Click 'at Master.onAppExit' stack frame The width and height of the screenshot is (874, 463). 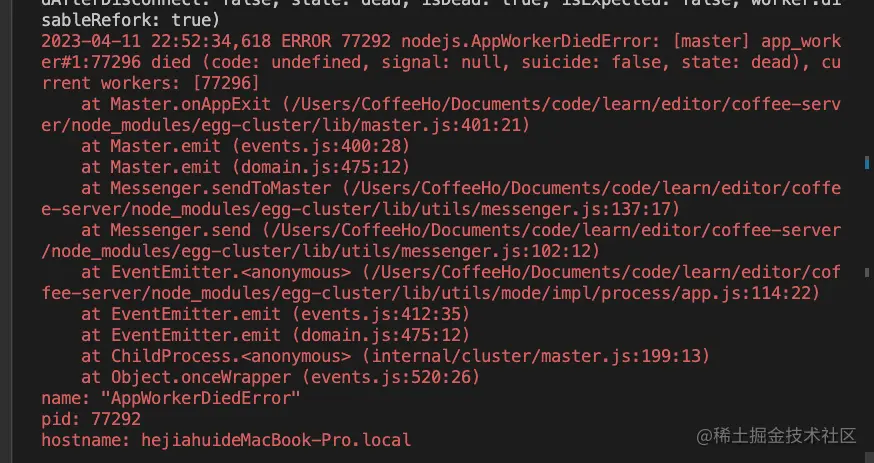click(176, 104)
